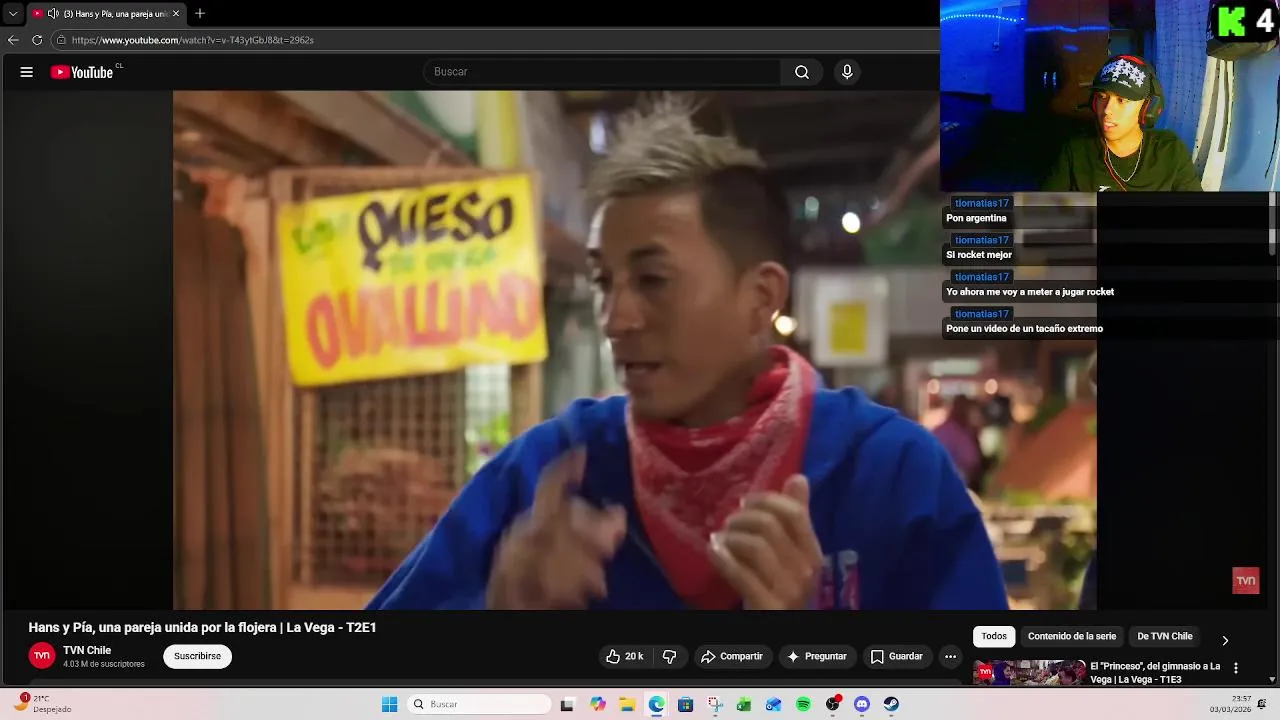
Task: Open the weather widget showing 21°C
Action: click(42, 703)
